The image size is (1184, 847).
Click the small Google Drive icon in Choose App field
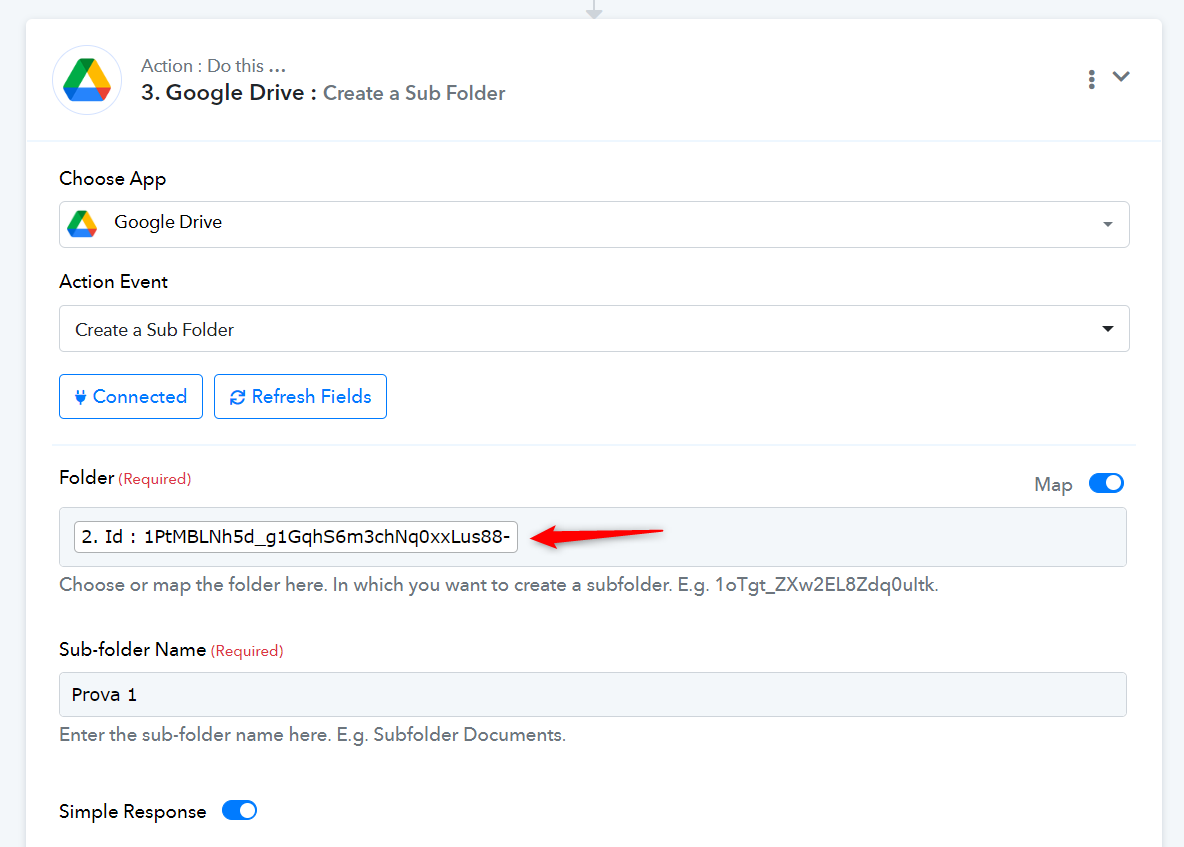(82, 223)
